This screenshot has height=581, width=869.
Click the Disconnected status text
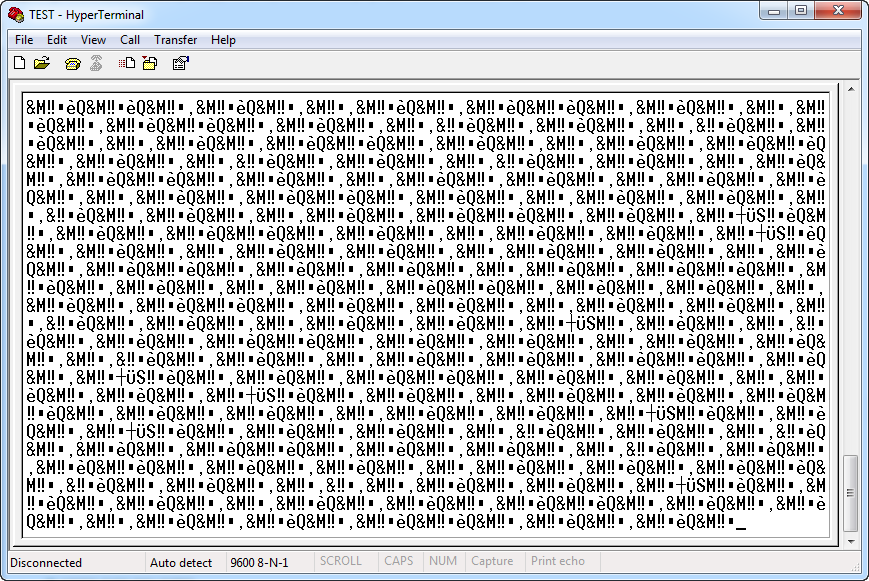(x=46, y=563)
